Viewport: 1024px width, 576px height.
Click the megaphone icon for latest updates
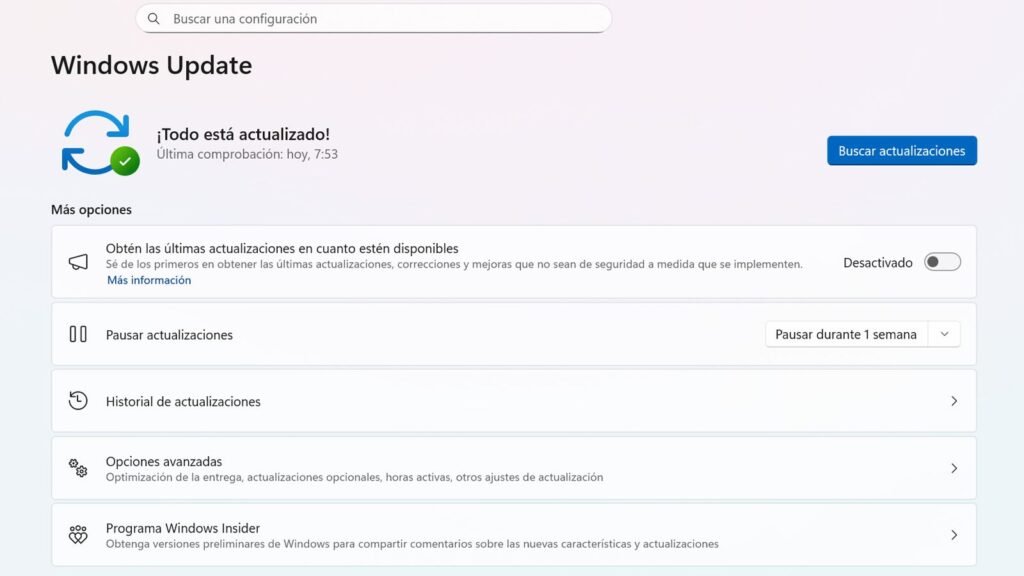click(x=78, y=262)
